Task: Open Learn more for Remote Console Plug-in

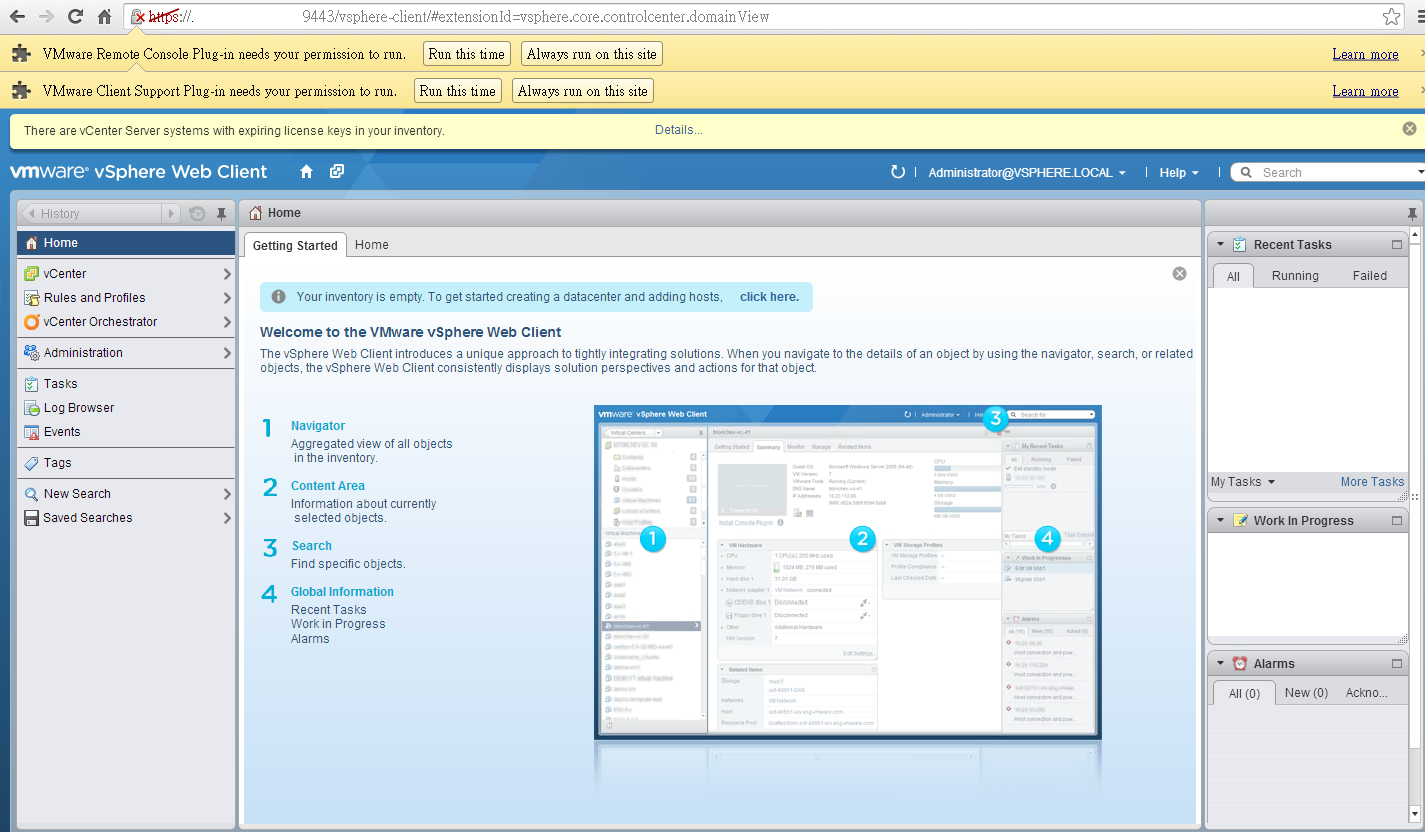Action: pos(1365,54)
